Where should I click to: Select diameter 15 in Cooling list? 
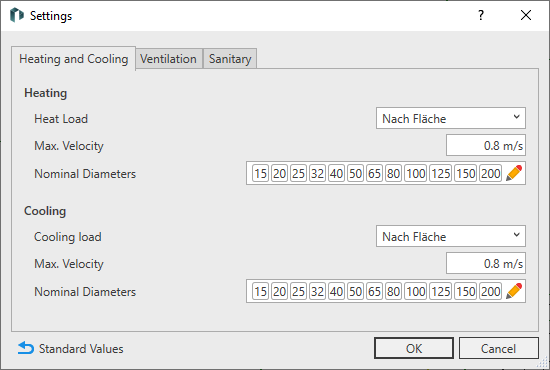tap(261, 291)
